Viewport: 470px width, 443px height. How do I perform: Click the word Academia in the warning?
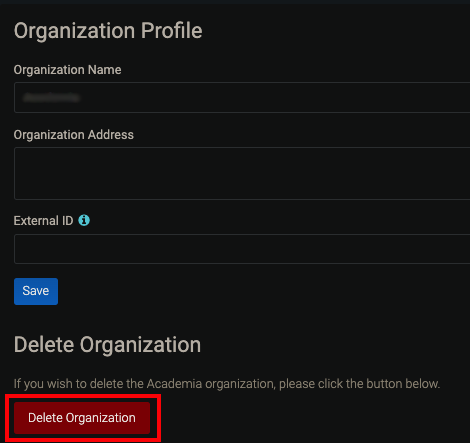174,384
